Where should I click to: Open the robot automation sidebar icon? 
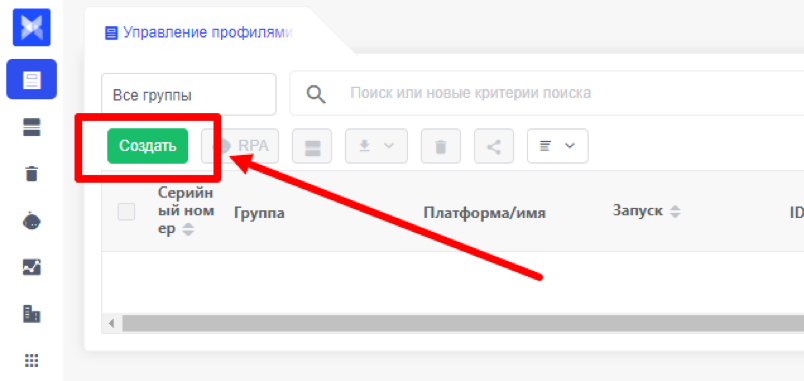(32, 221)
